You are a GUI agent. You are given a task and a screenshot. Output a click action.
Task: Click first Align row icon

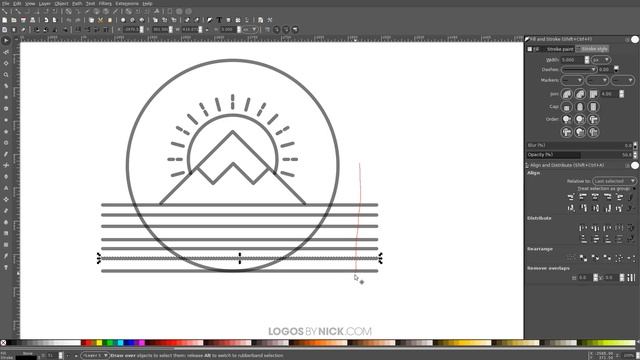[571, 197]
